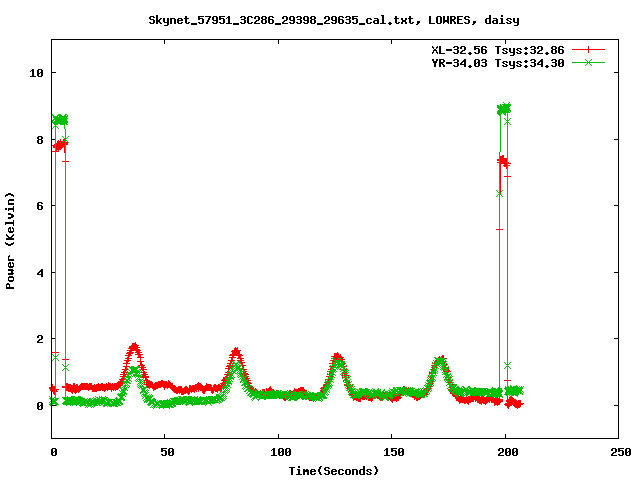Click the 4 tick label on y-axis
The image size is (640, 480).
pyautogui.click(x=39, y=272)
